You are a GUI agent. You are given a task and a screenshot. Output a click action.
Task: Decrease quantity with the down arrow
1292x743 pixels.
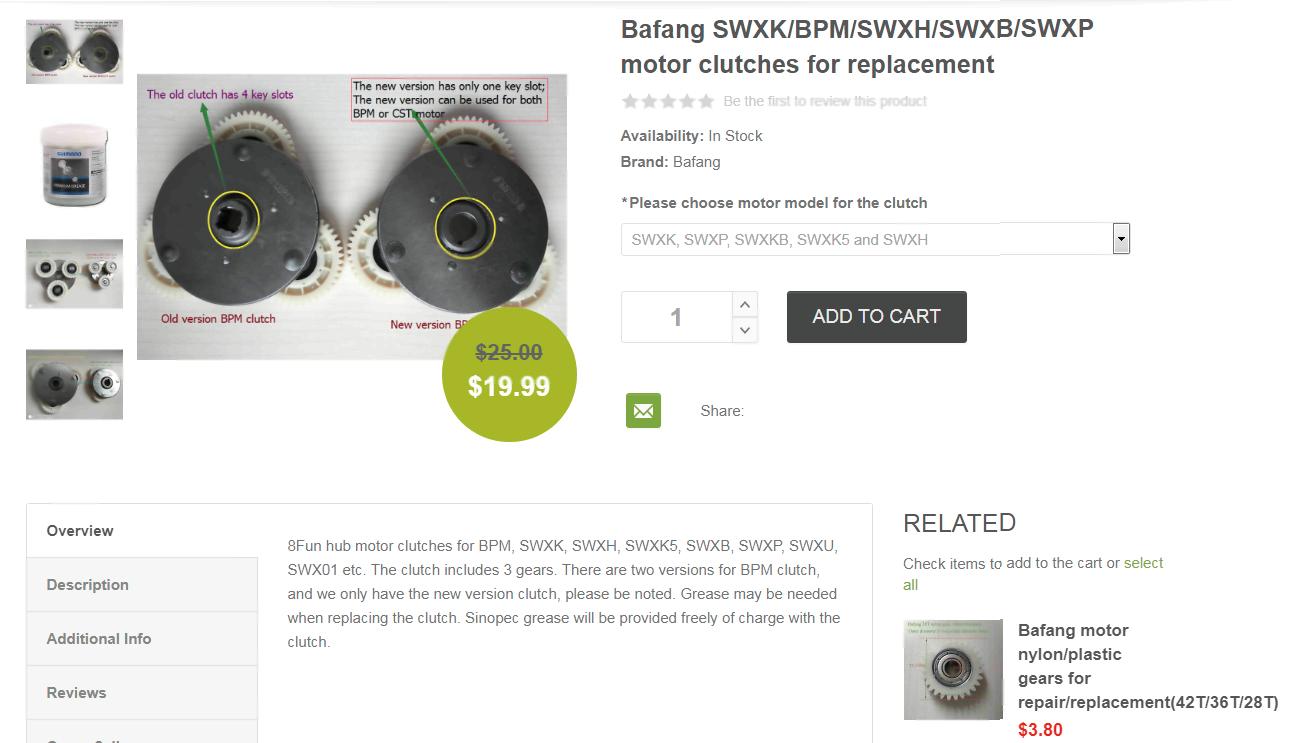coord(744,330)
